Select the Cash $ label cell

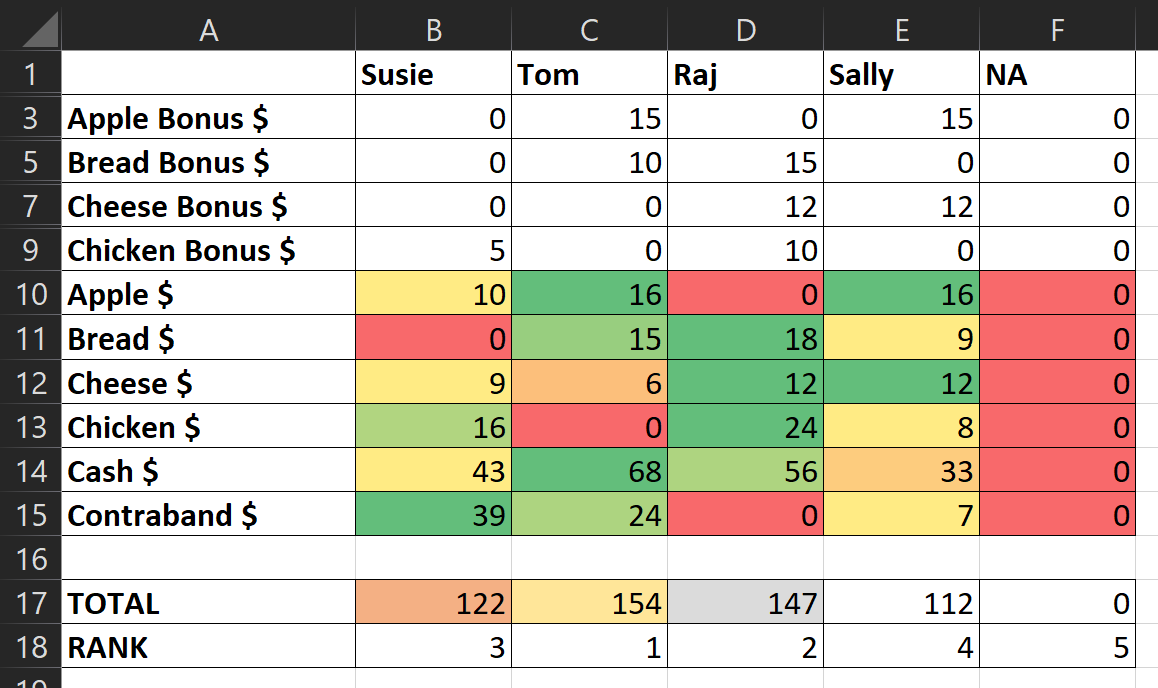coord(208,470)
